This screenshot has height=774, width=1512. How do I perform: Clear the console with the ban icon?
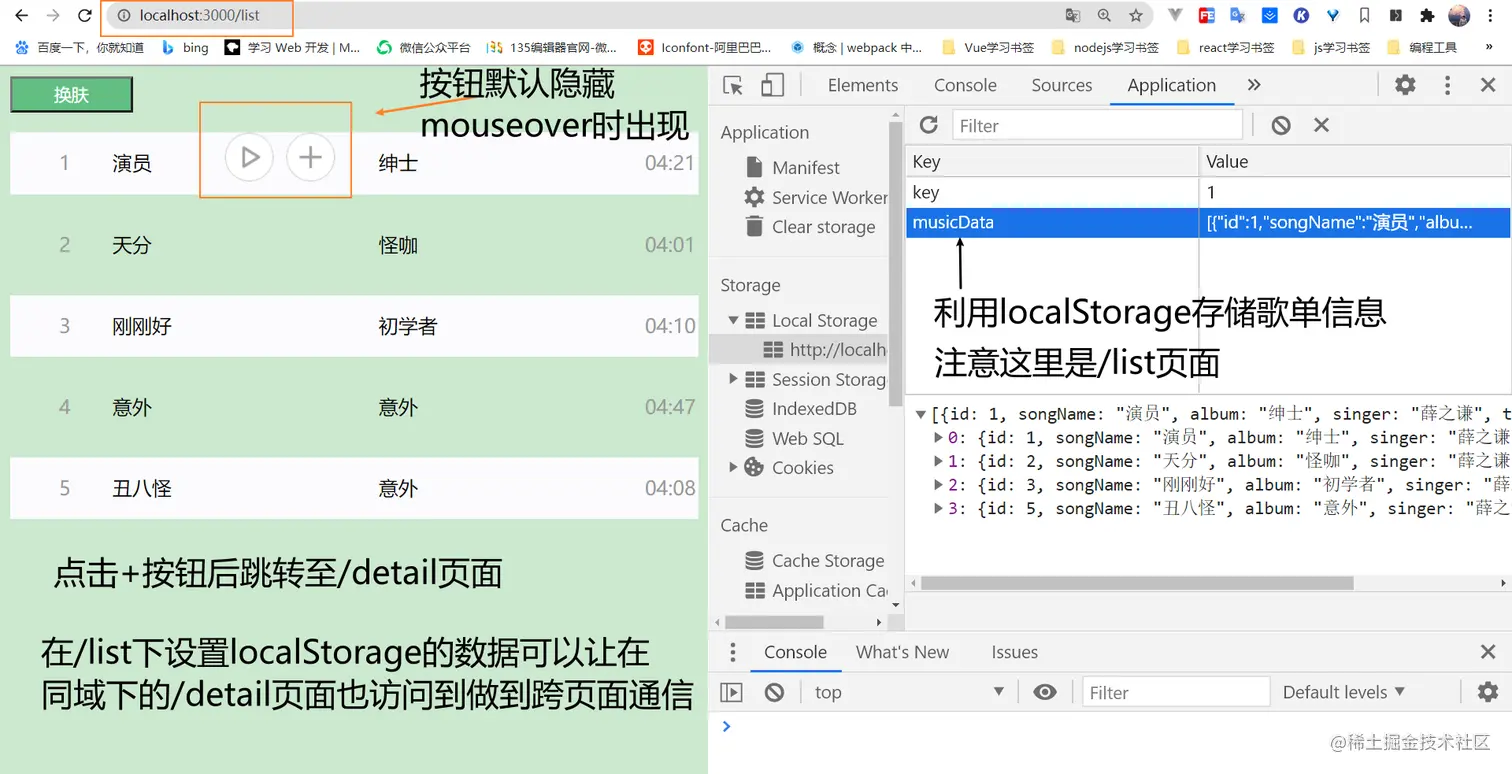(774, 692)
